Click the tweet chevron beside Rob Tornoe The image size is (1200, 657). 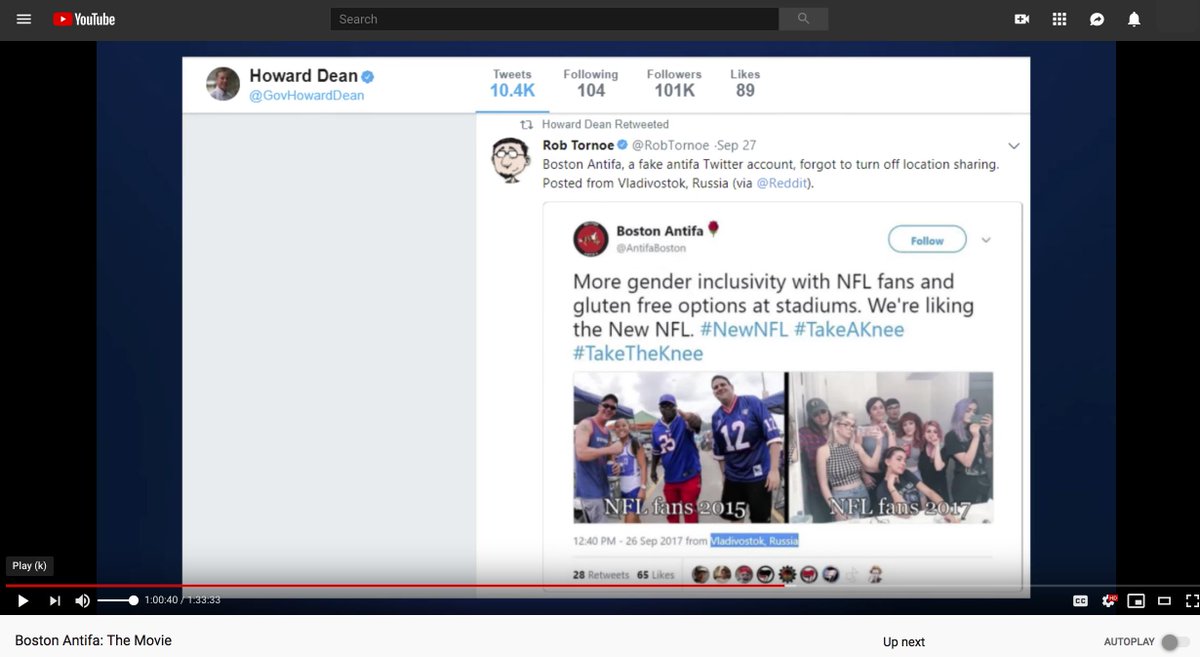click(1014, 146)
